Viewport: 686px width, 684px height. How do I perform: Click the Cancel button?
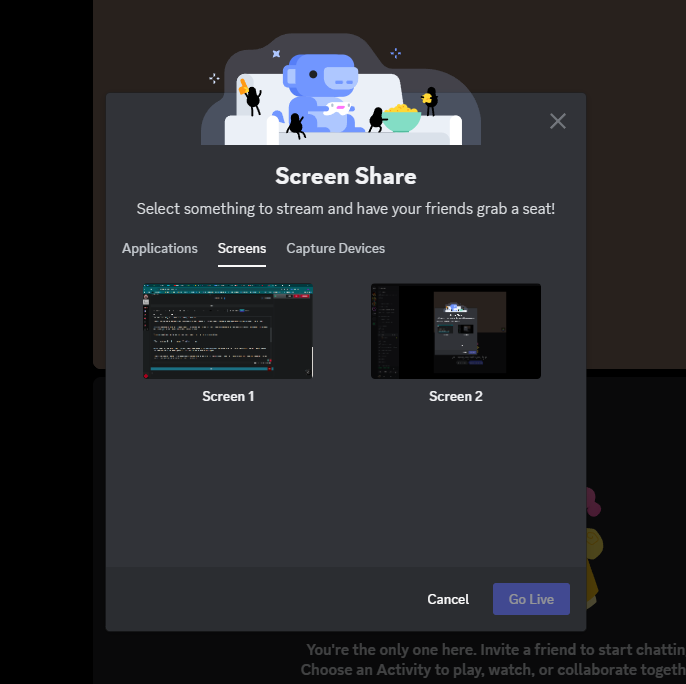(x=448, y=599)
